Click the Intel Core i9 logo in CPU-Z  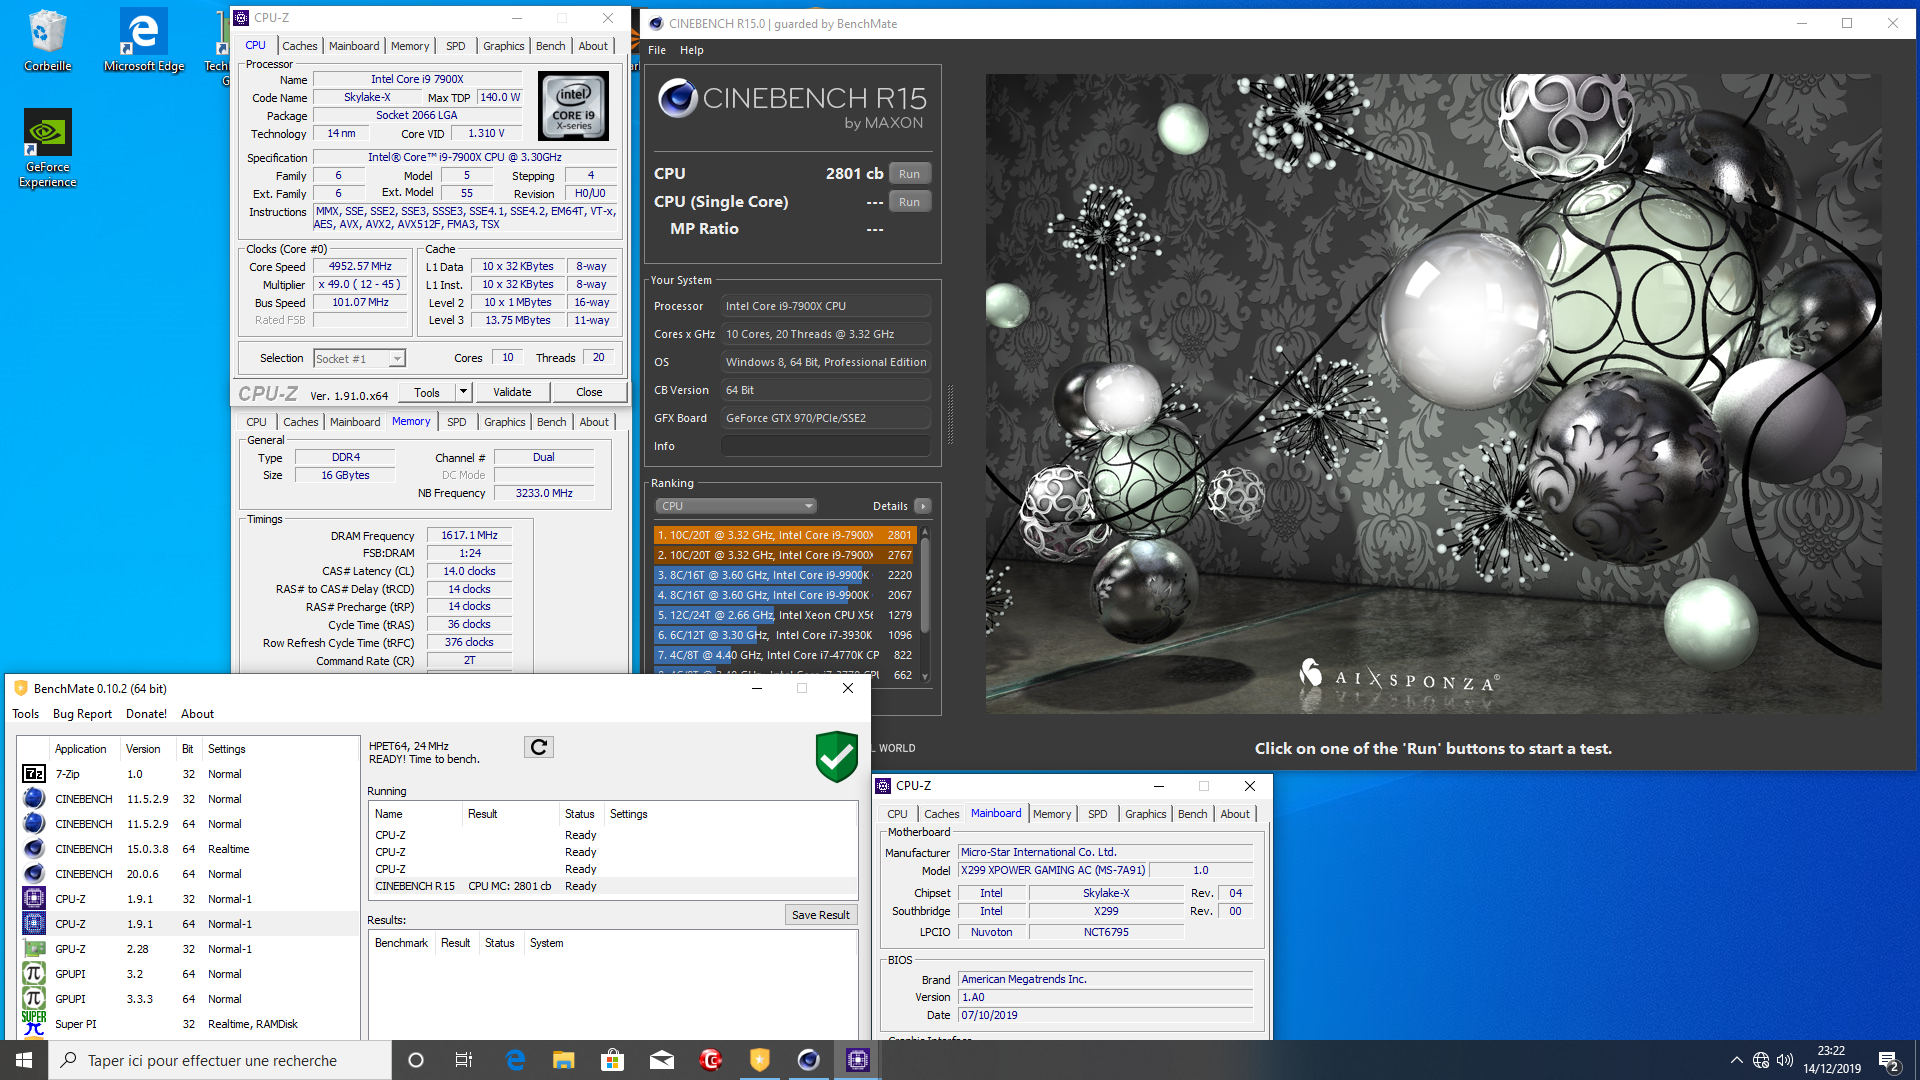[573, 106]
